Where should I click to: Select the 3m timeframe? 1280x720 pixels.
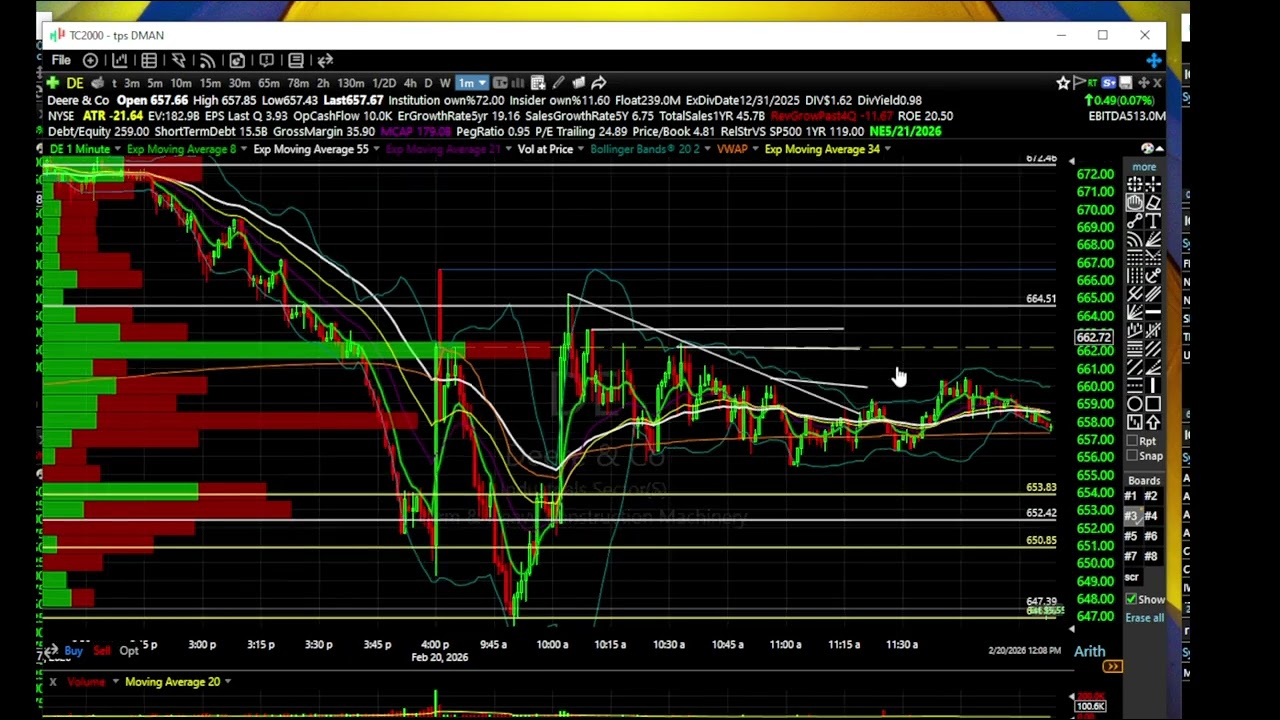tap(132, 83)
